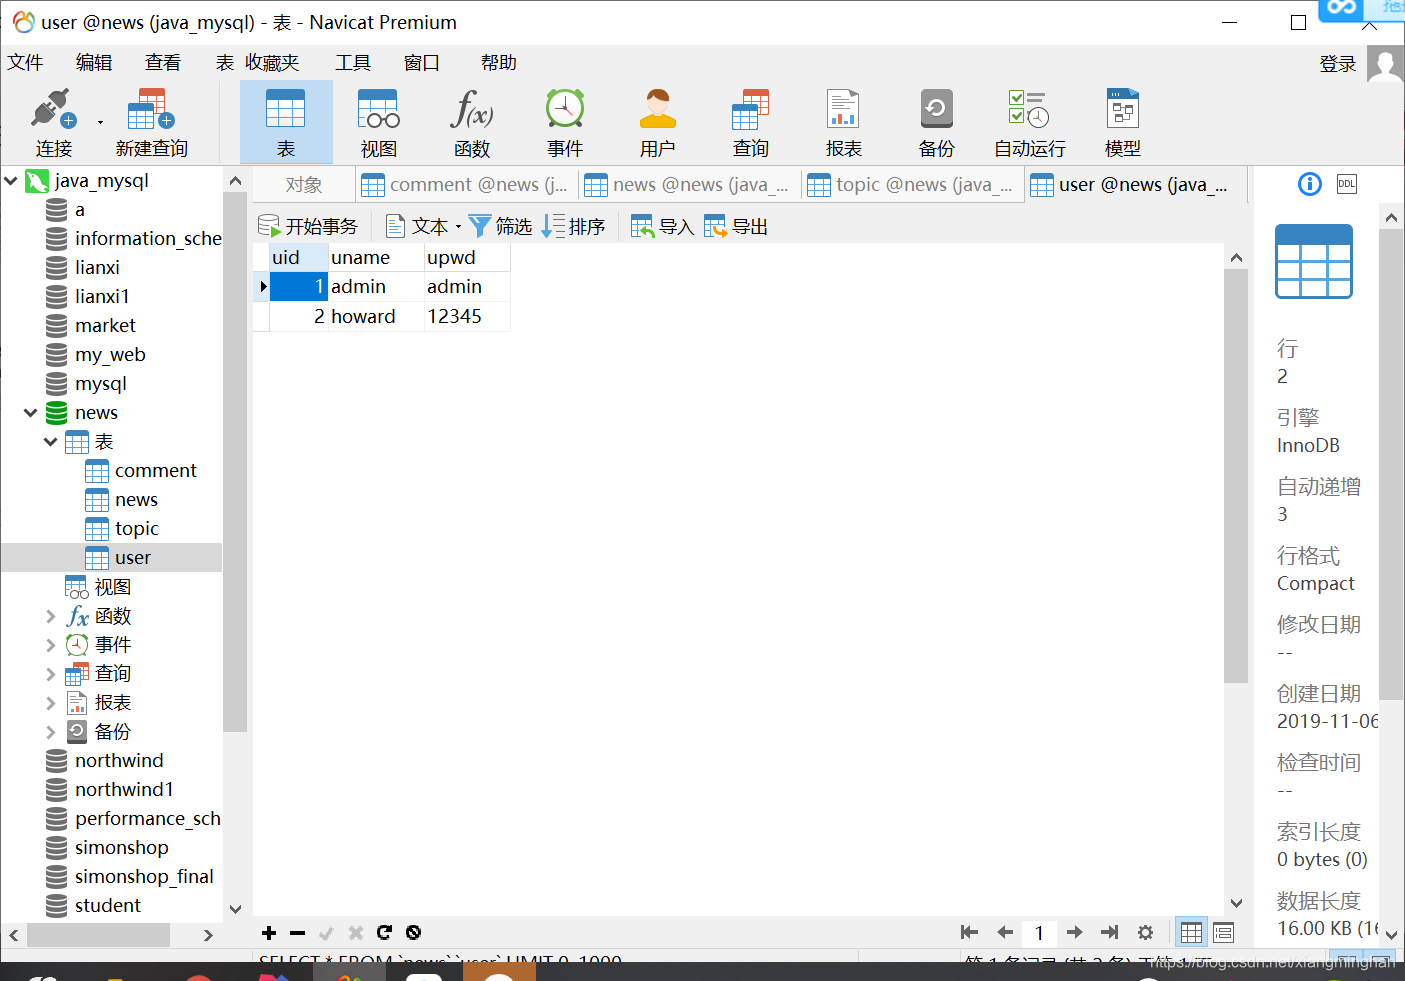Show the info panel via the blue 'i' icon

(1310, 184)
